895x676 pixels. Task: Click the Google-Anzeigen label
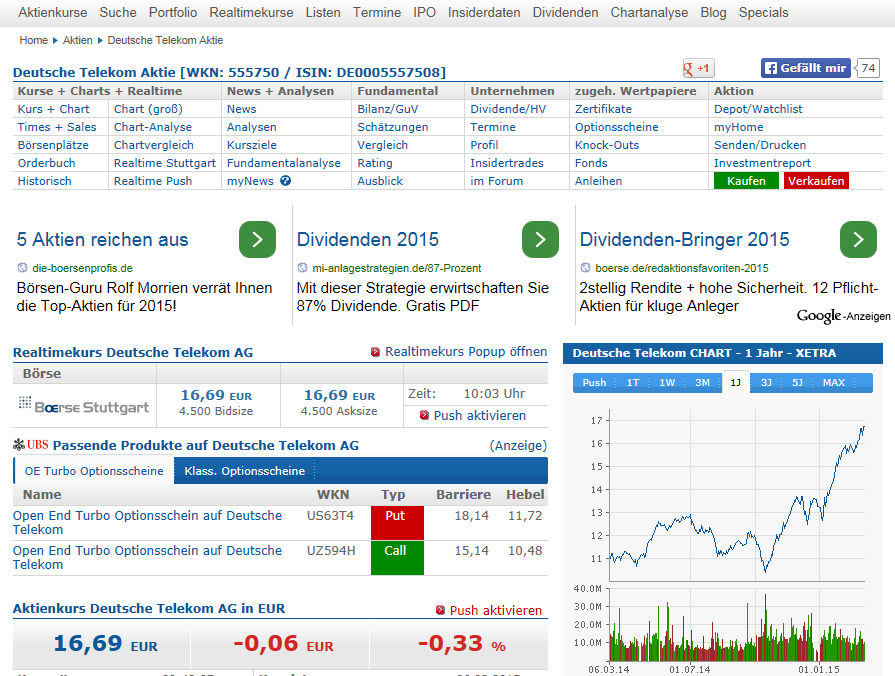(844, 316)
